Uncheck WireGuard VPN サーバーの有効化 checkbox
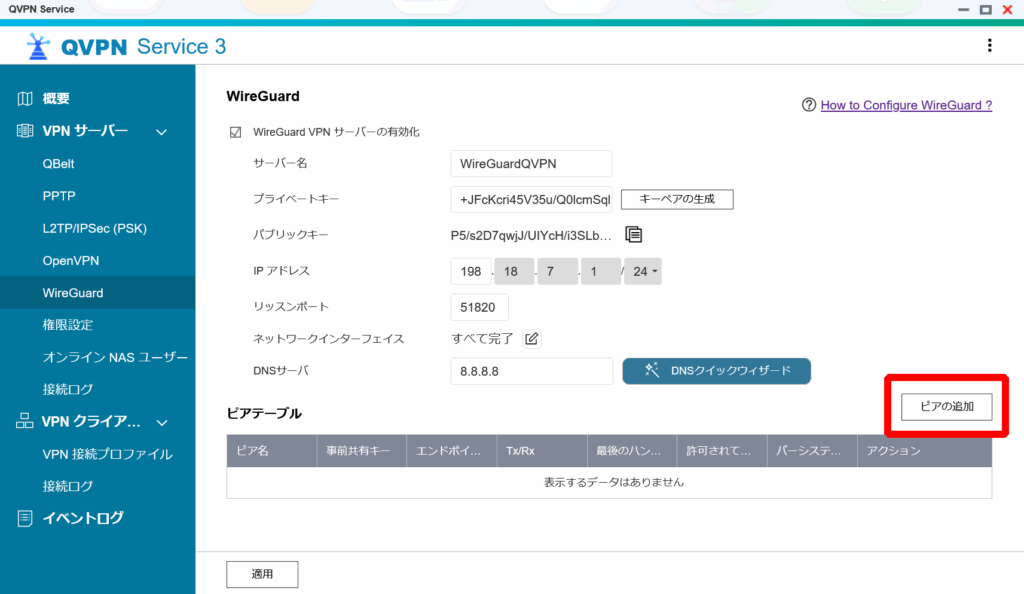Screen dimensions: 1024x594 click(236, 132)
